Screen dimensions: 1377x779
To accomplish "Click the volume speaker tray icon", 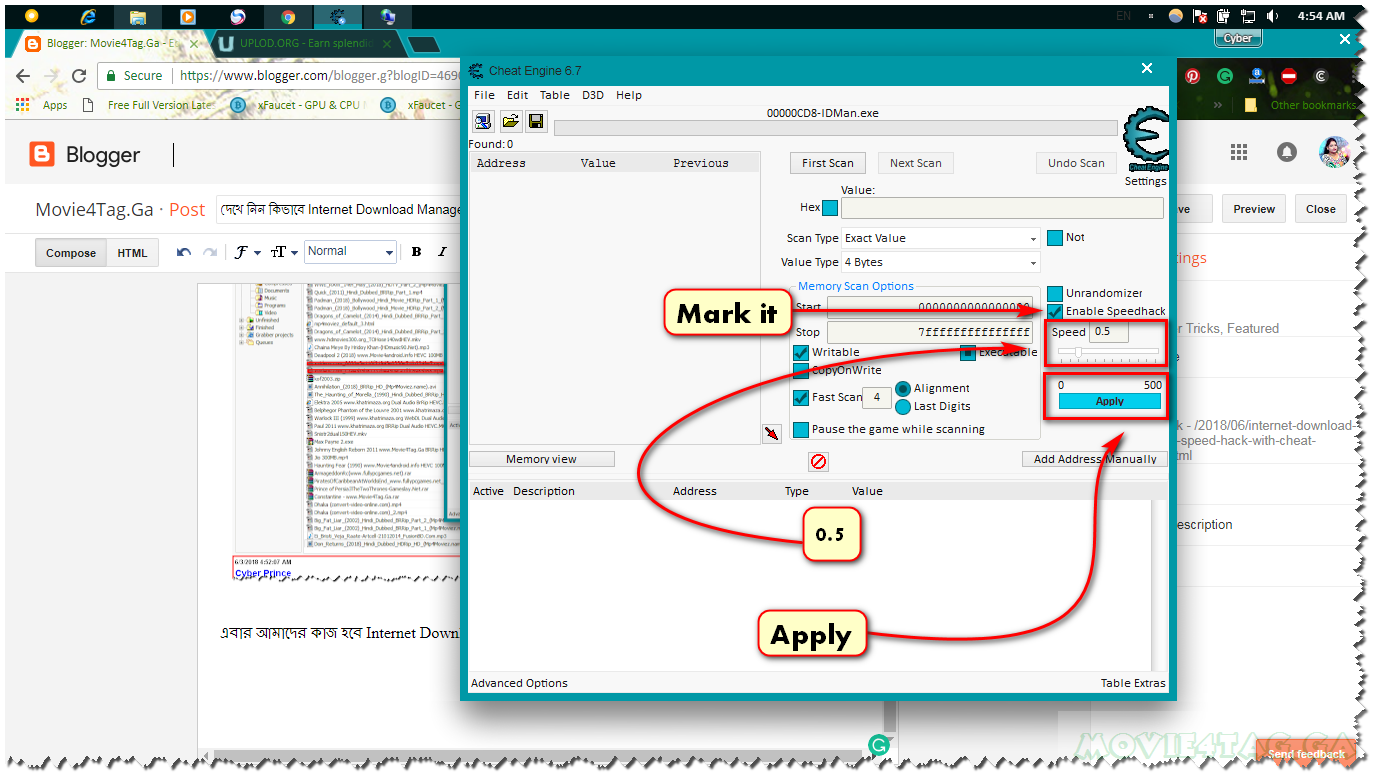I will point(1273,16).
